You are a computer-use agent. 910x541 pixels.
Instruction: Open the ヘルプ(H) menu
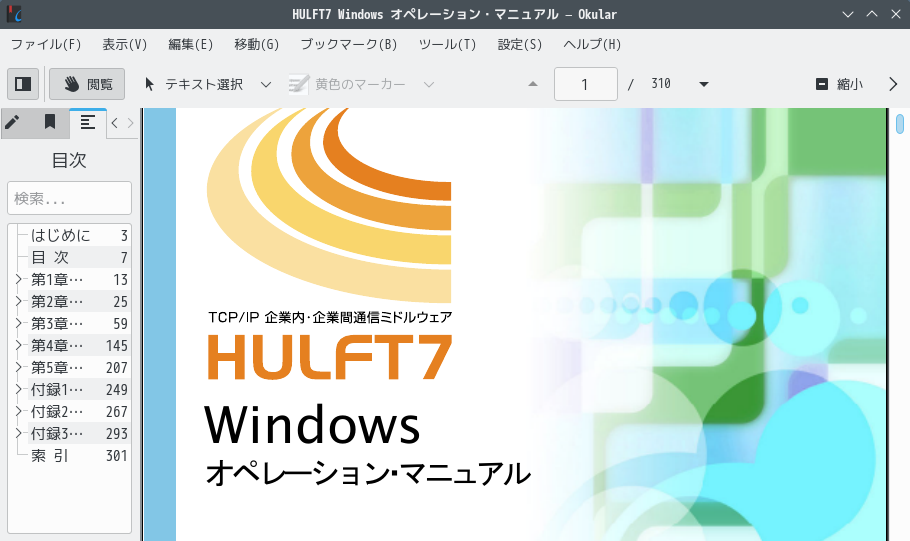pos(592,45)
